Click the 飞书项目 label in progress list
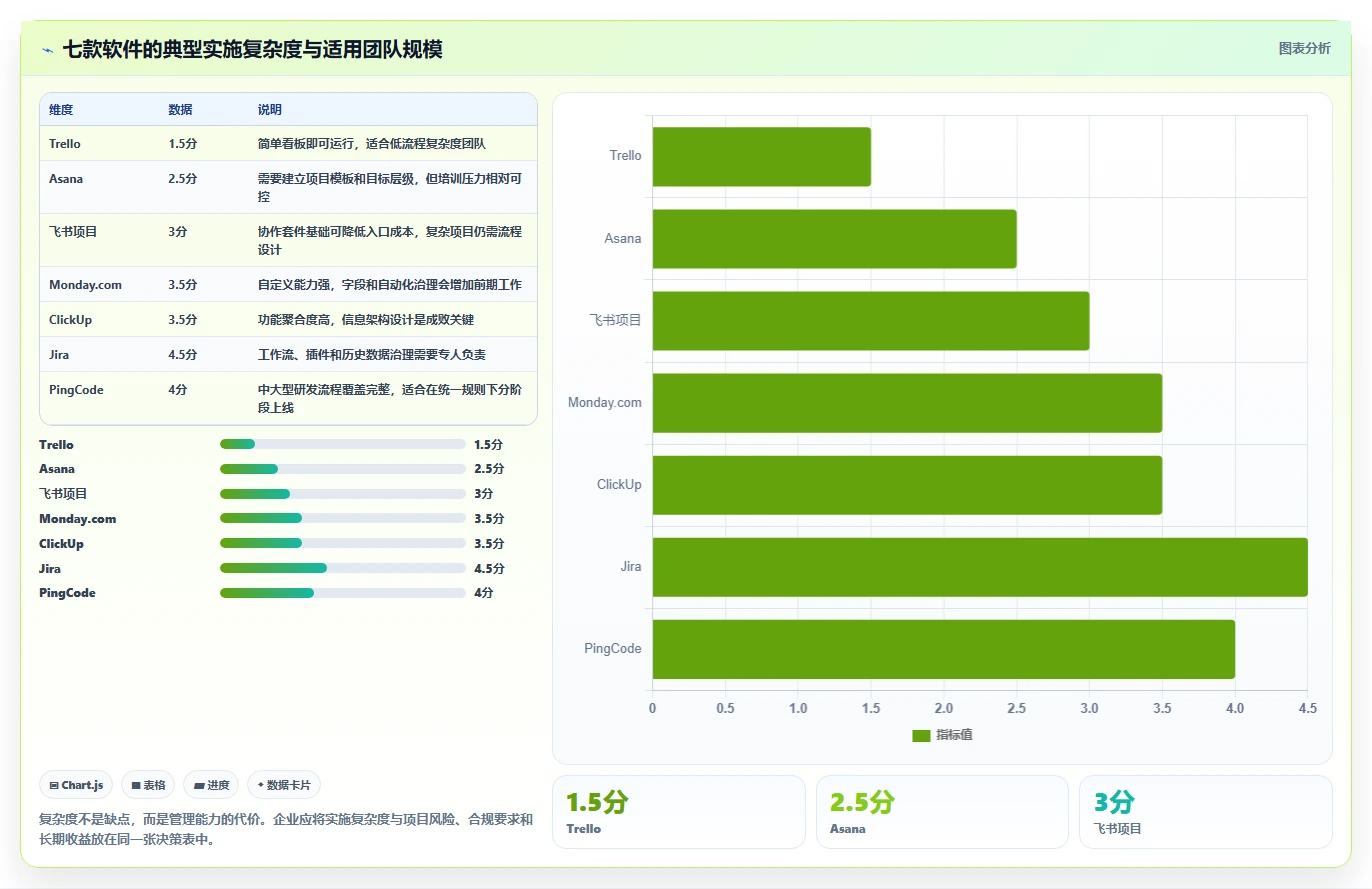This screenshot has height=889, width=1372. point(63,494)
